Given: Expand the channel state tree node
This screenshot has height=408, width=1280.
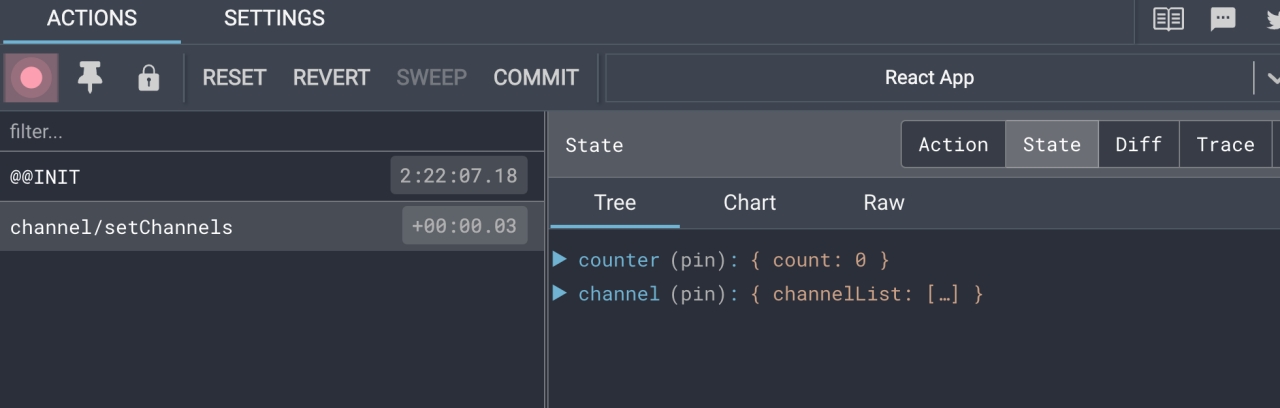Looking at the screenshot, I should click(x=560, y=294).
